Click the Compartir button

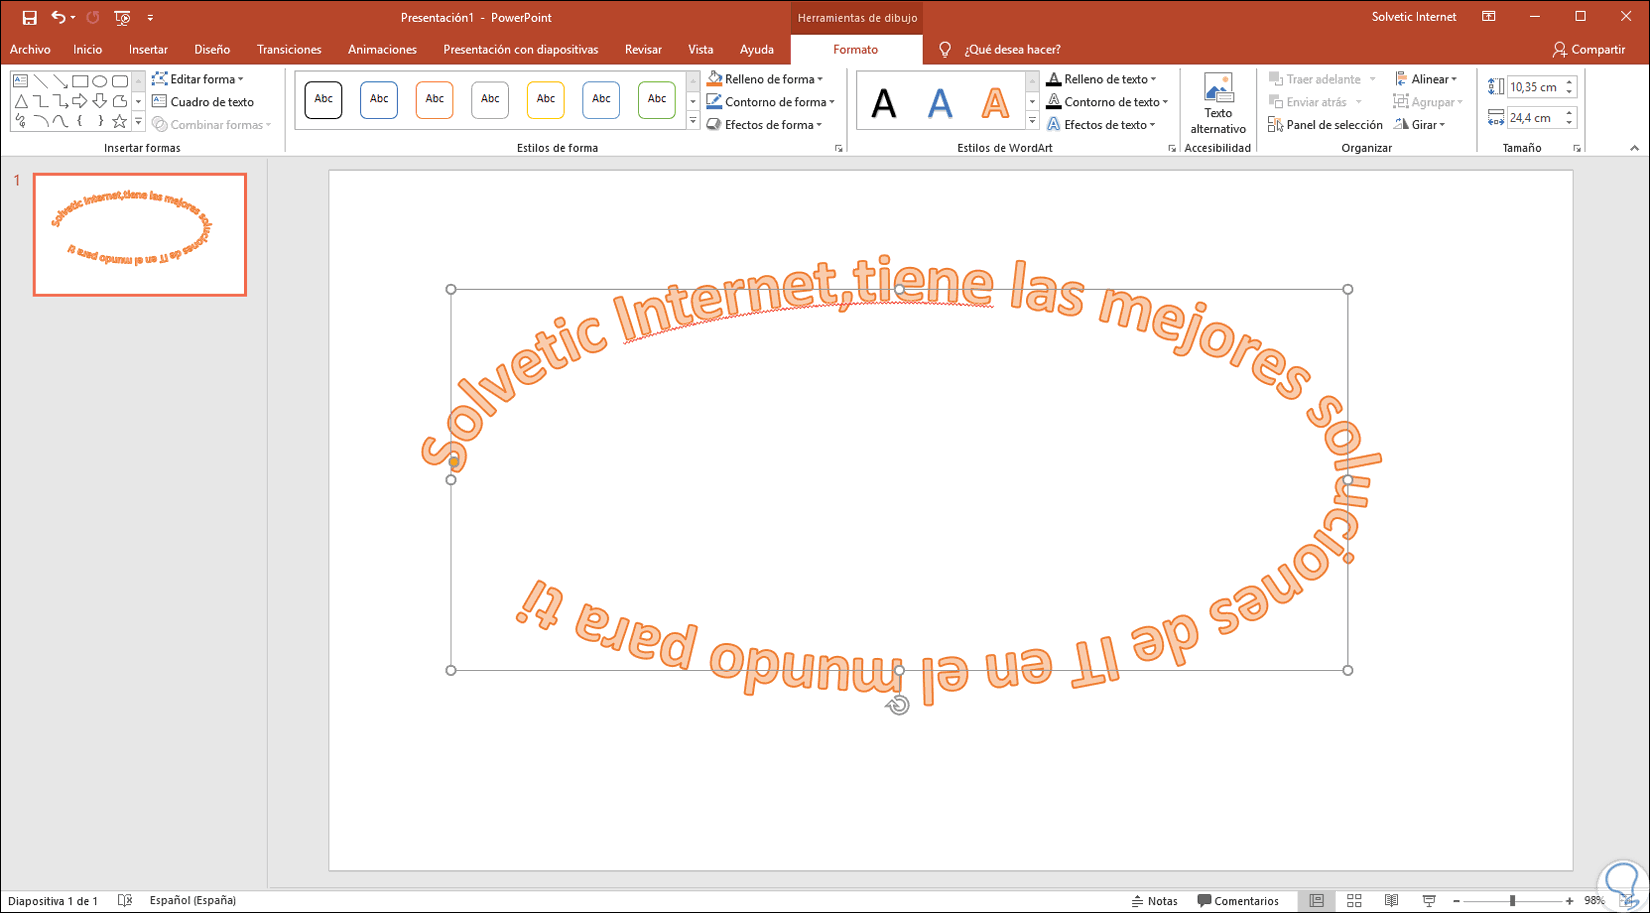(x=1589, y=49)
